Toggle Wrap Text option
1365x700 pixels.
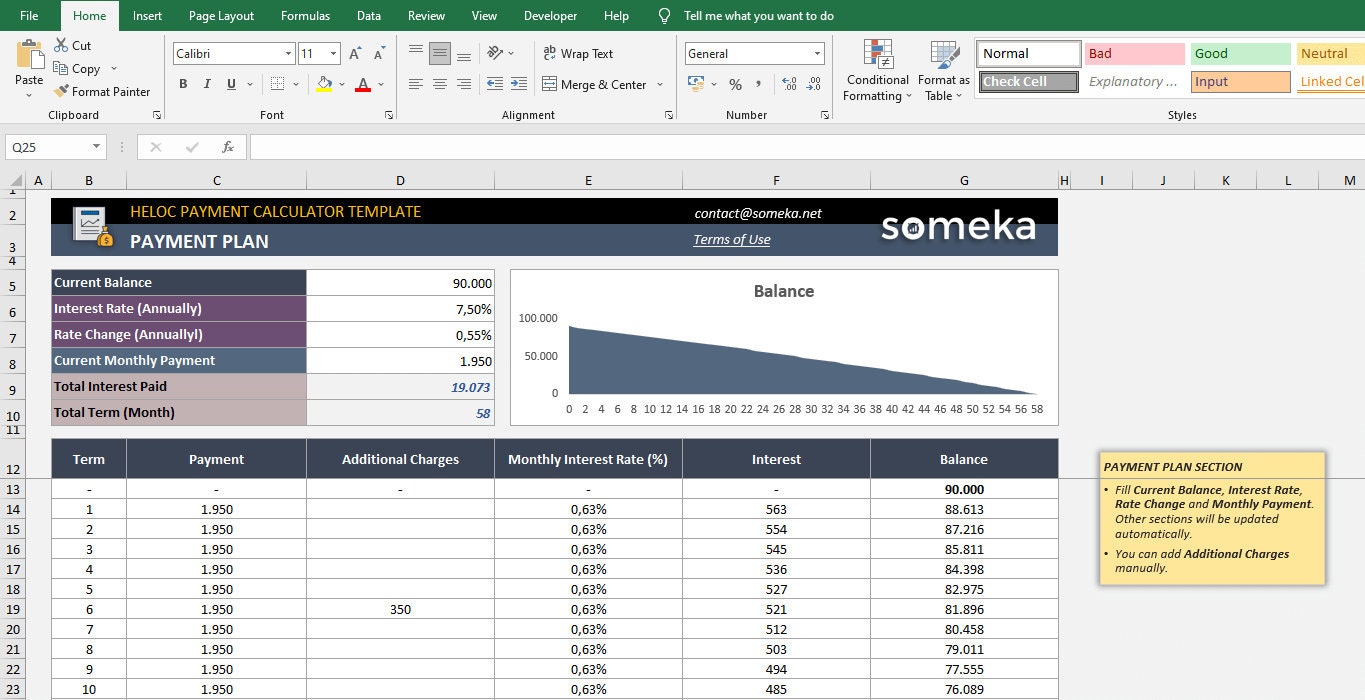(578, 54)
